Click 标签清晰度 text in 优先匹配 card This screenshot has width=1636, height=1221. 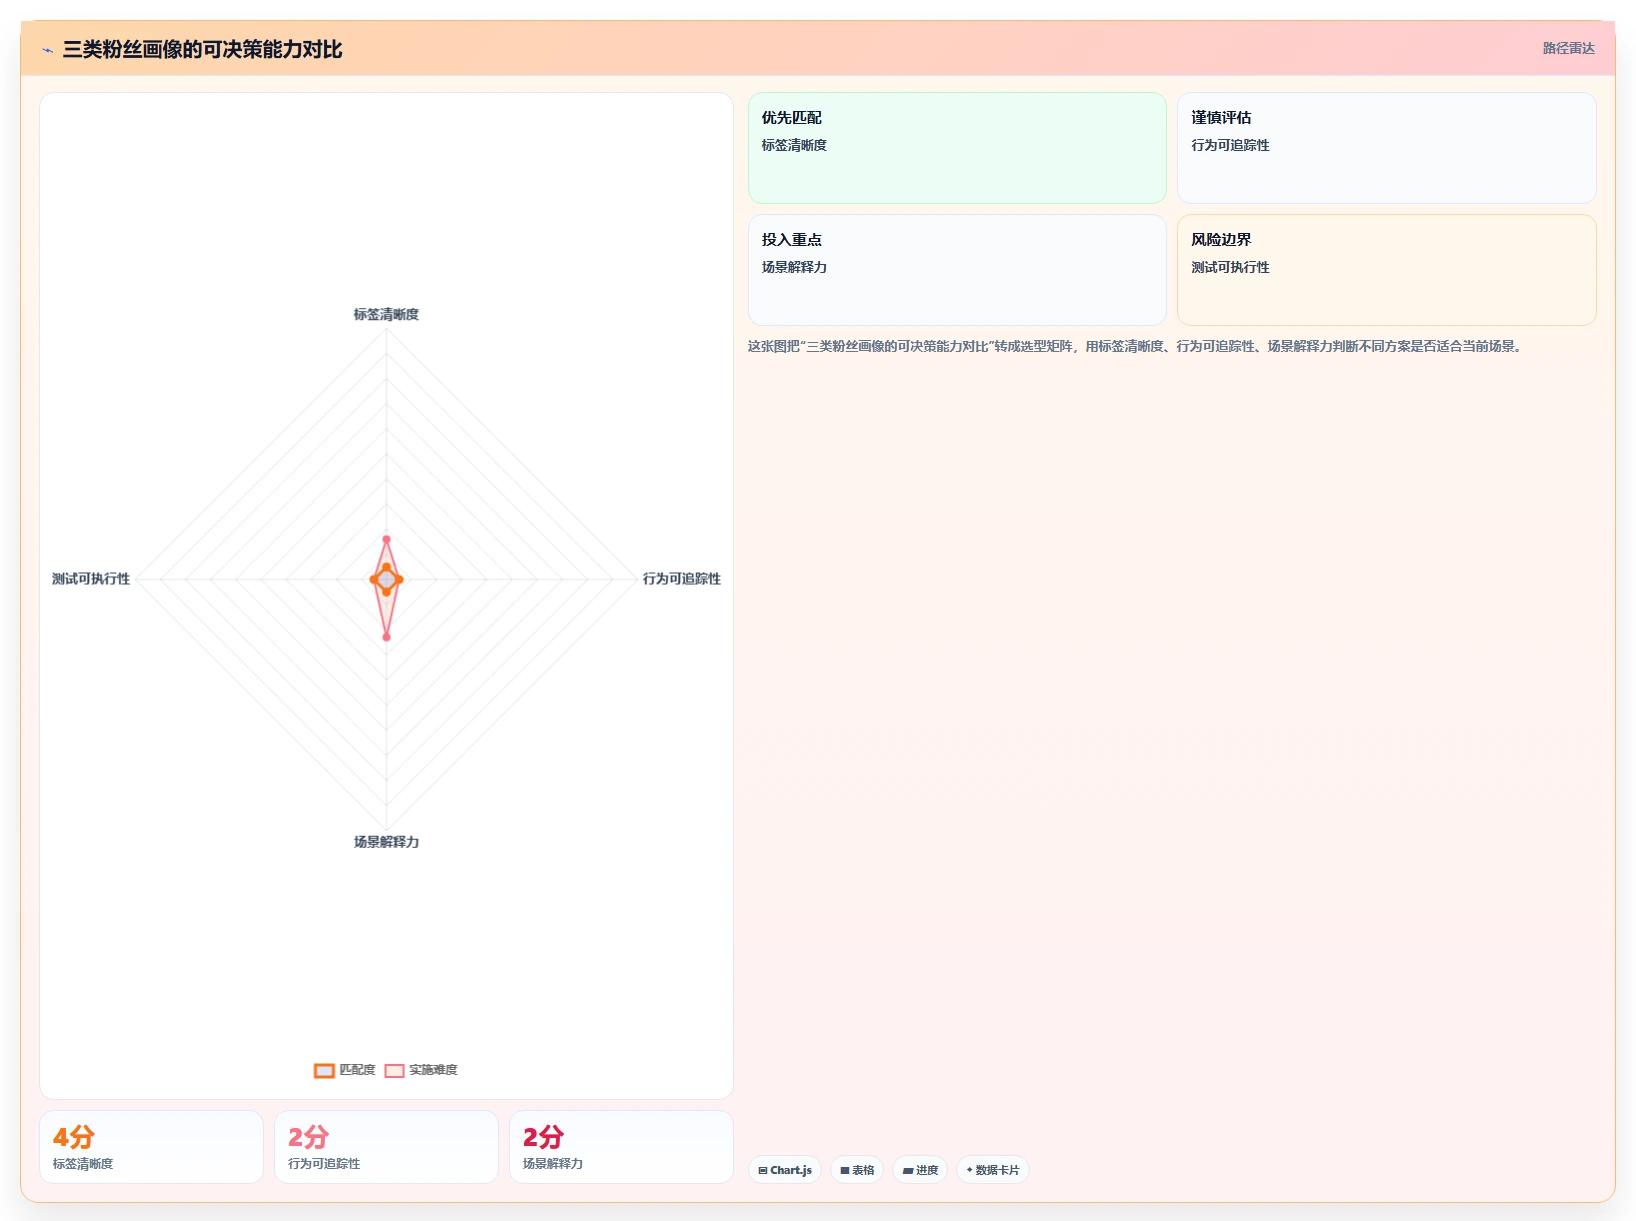coord(794,145)
